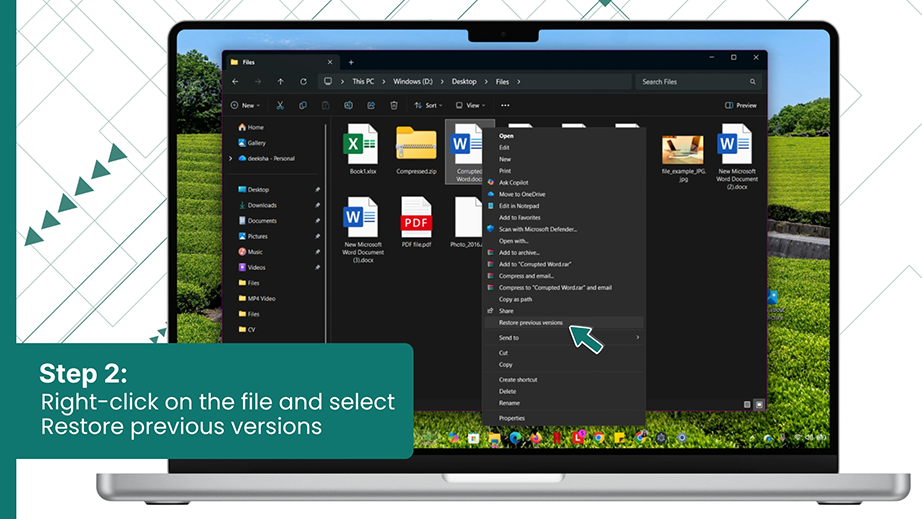This screenshot has width=922, height=519.
Task: Toggle the Preview pane button
Action: pyautogui.click(x=741, y=105)
